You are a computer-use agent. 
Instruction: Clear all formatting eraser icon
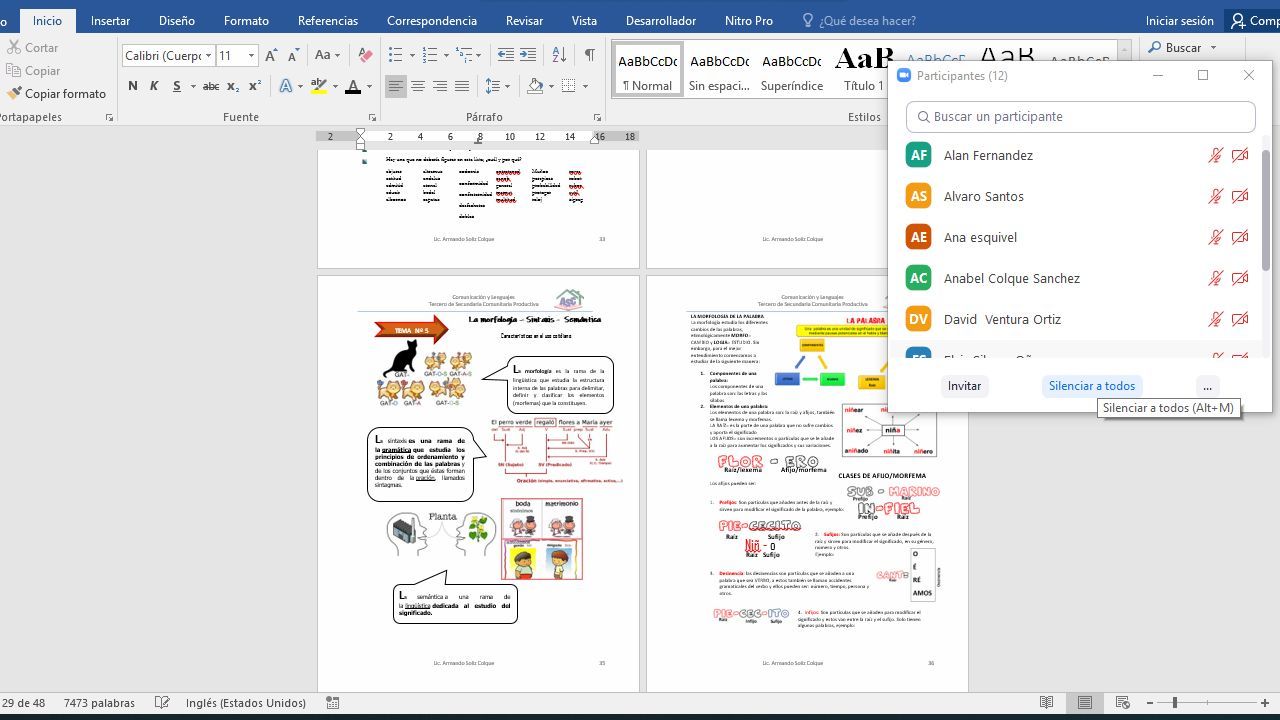tap(365, 55)
